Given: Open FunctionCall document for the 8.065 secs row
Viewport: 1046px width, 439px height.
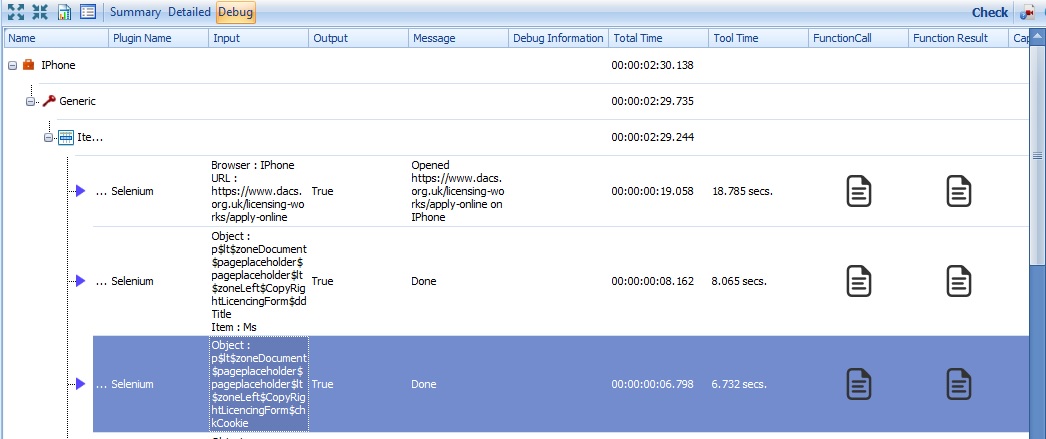Looking at the screenshot, I should pos(859,281).
